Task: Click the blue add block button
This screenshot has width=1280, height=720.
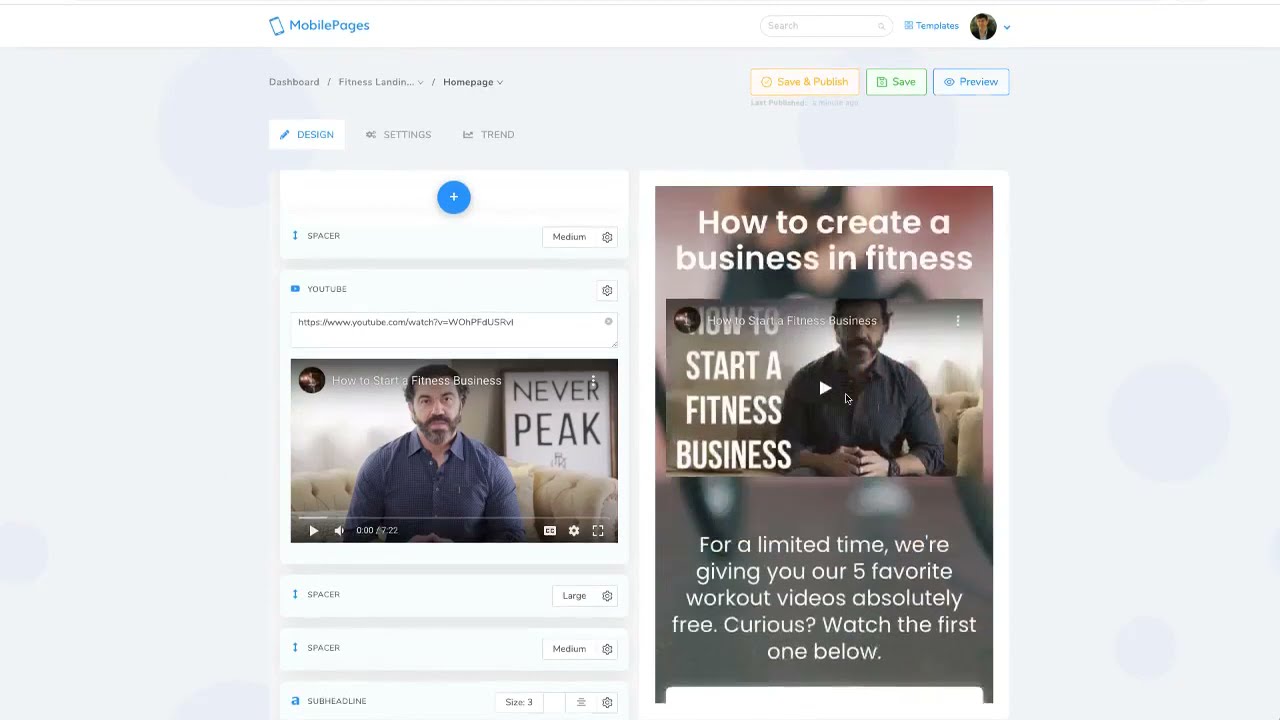Action: pyautogui.click(x=453, y=197)
